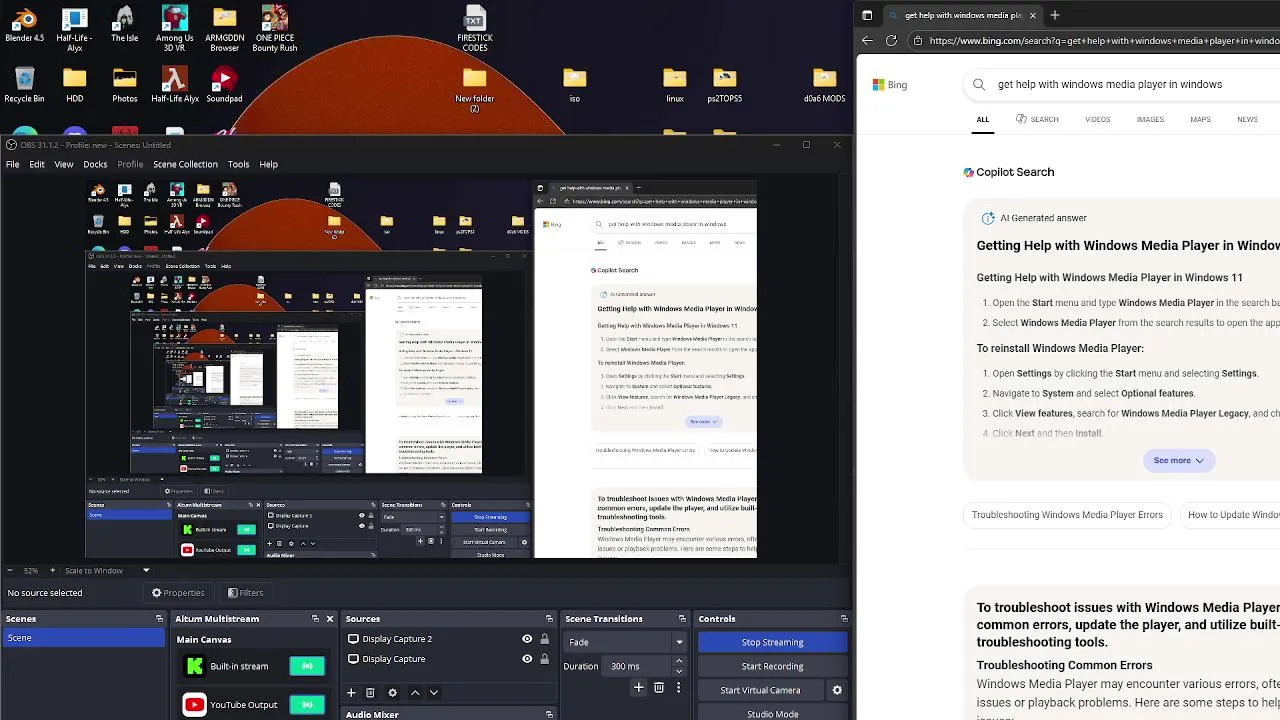This screenshot has width=1280, height=720.
Task: Open the Half-Life - Alyx desktop shortcut
Action: (74, 30)
